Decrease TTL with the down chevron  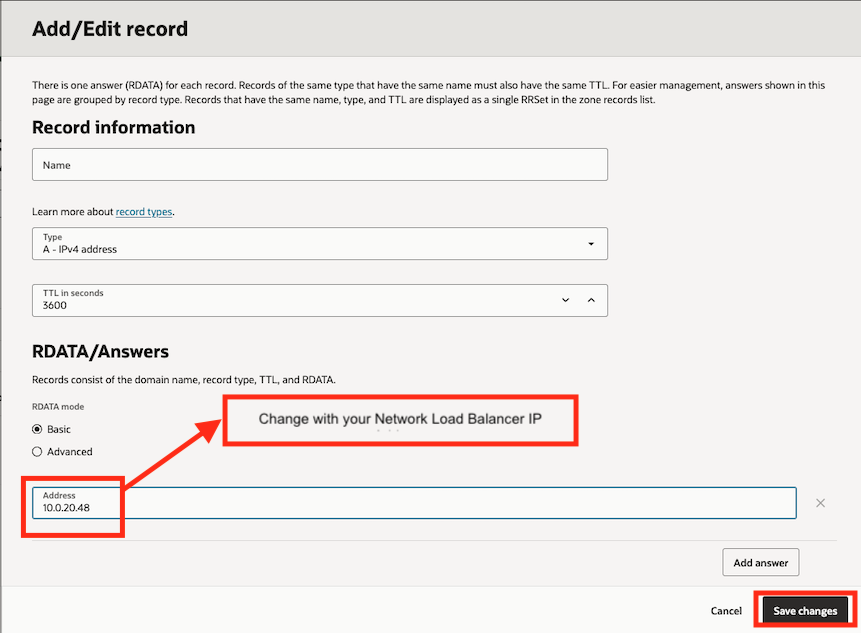tap(565, 300)
